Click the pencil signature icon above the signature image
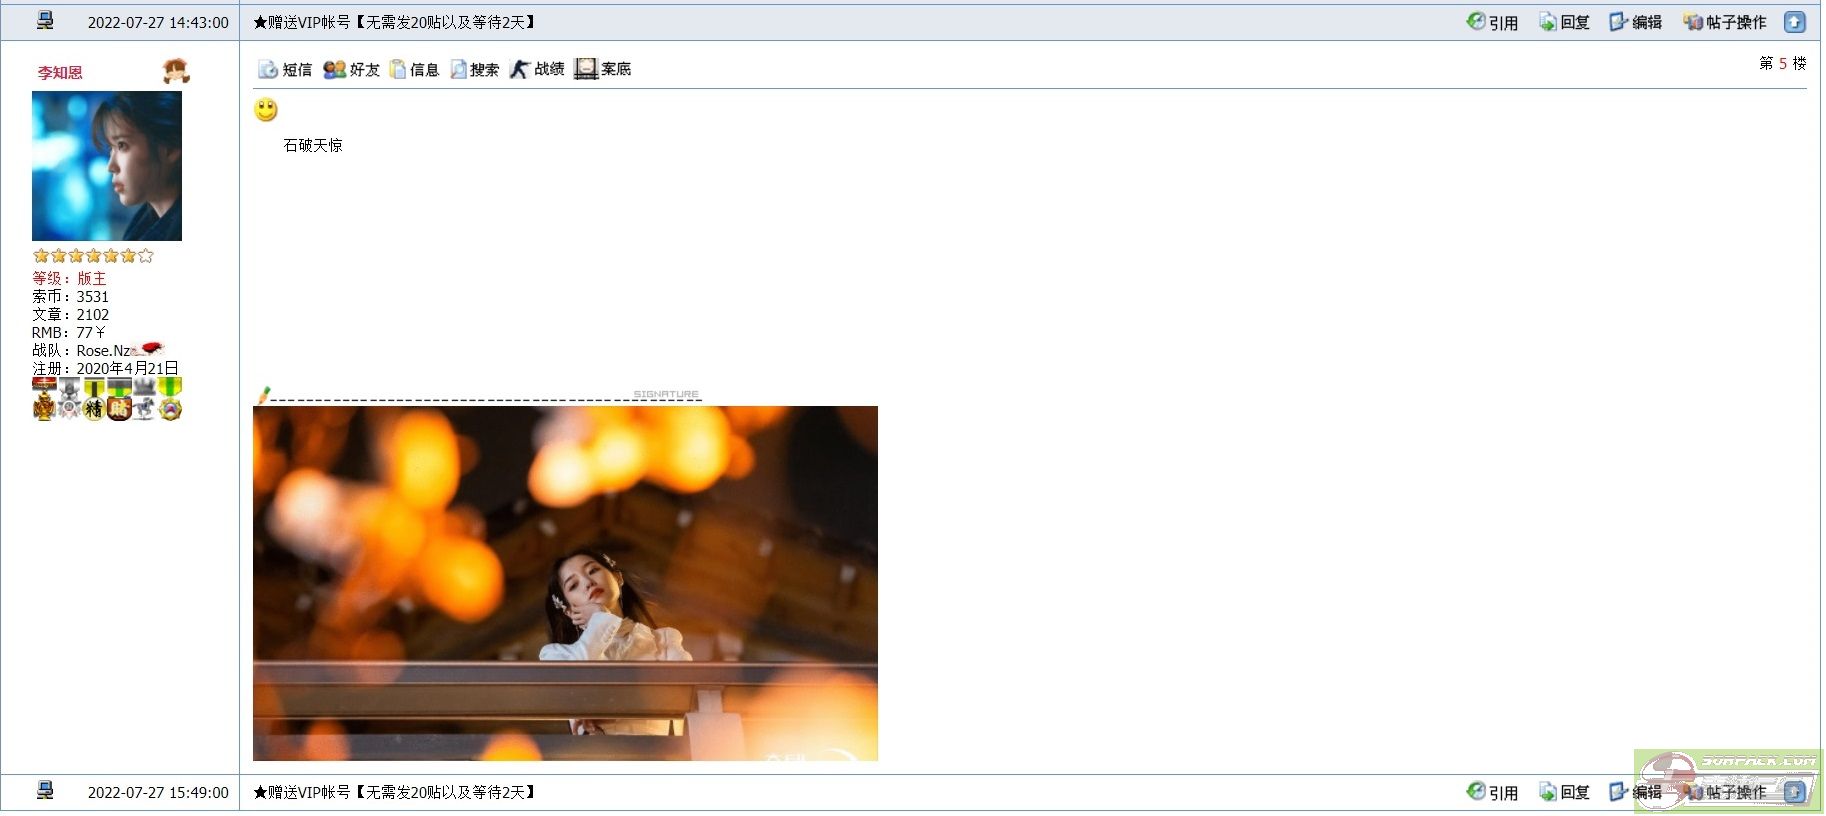The height and width of the screenshot is (816, 1826). [263, 396]
